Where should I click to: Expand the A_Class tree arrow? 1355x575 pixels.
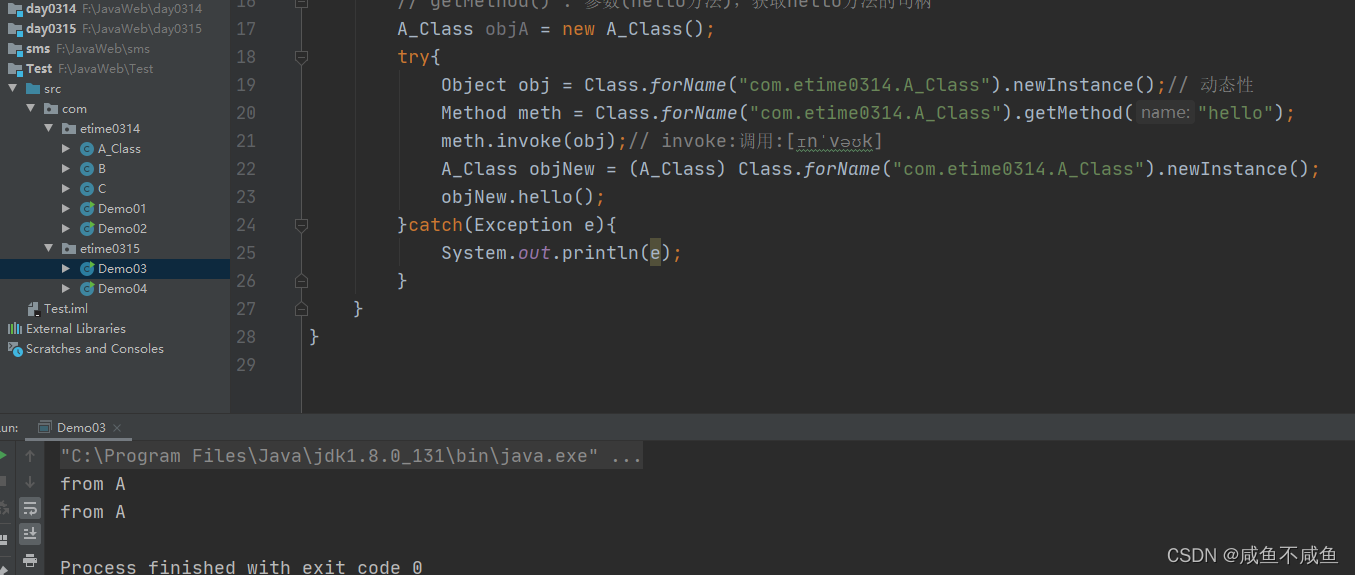click(x=66, y=149)
